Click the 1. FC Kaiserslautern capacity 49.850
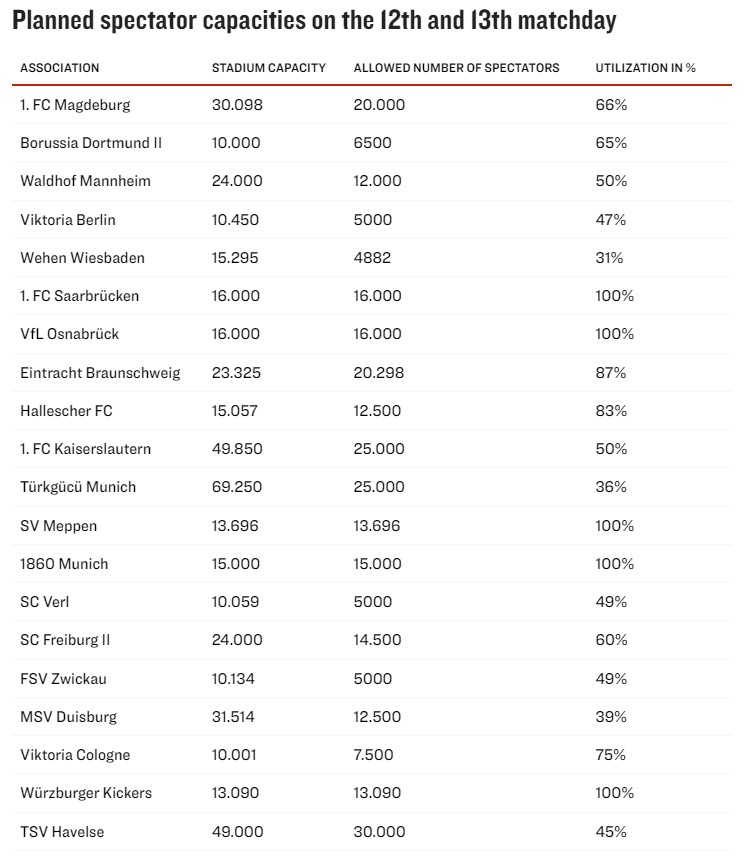Viewport: 746px width, 857px height. [237, 449]
